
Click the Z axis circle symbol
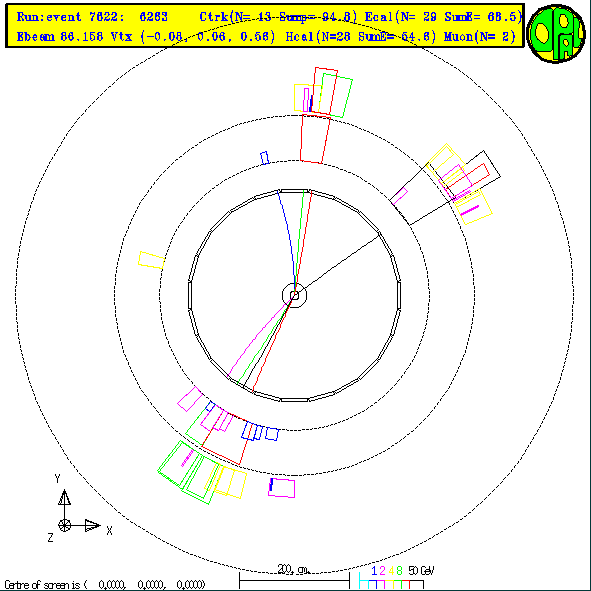tap(64, 525)
